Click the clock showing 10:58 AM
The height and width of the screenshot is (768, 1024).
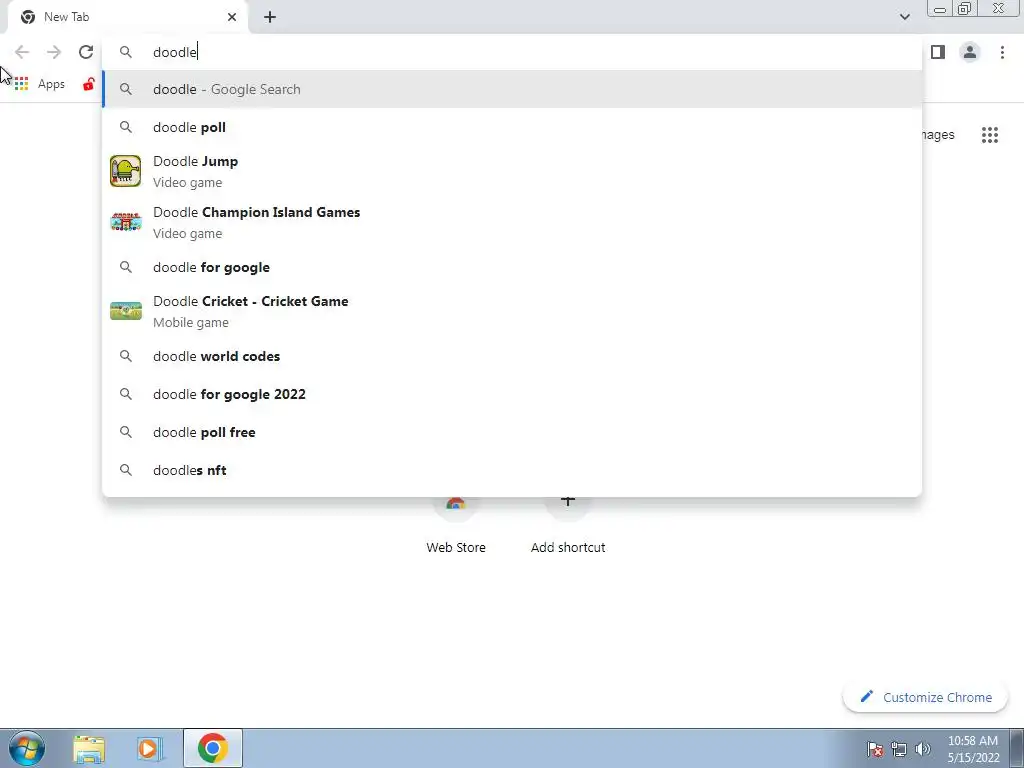[x=973, y=748]
